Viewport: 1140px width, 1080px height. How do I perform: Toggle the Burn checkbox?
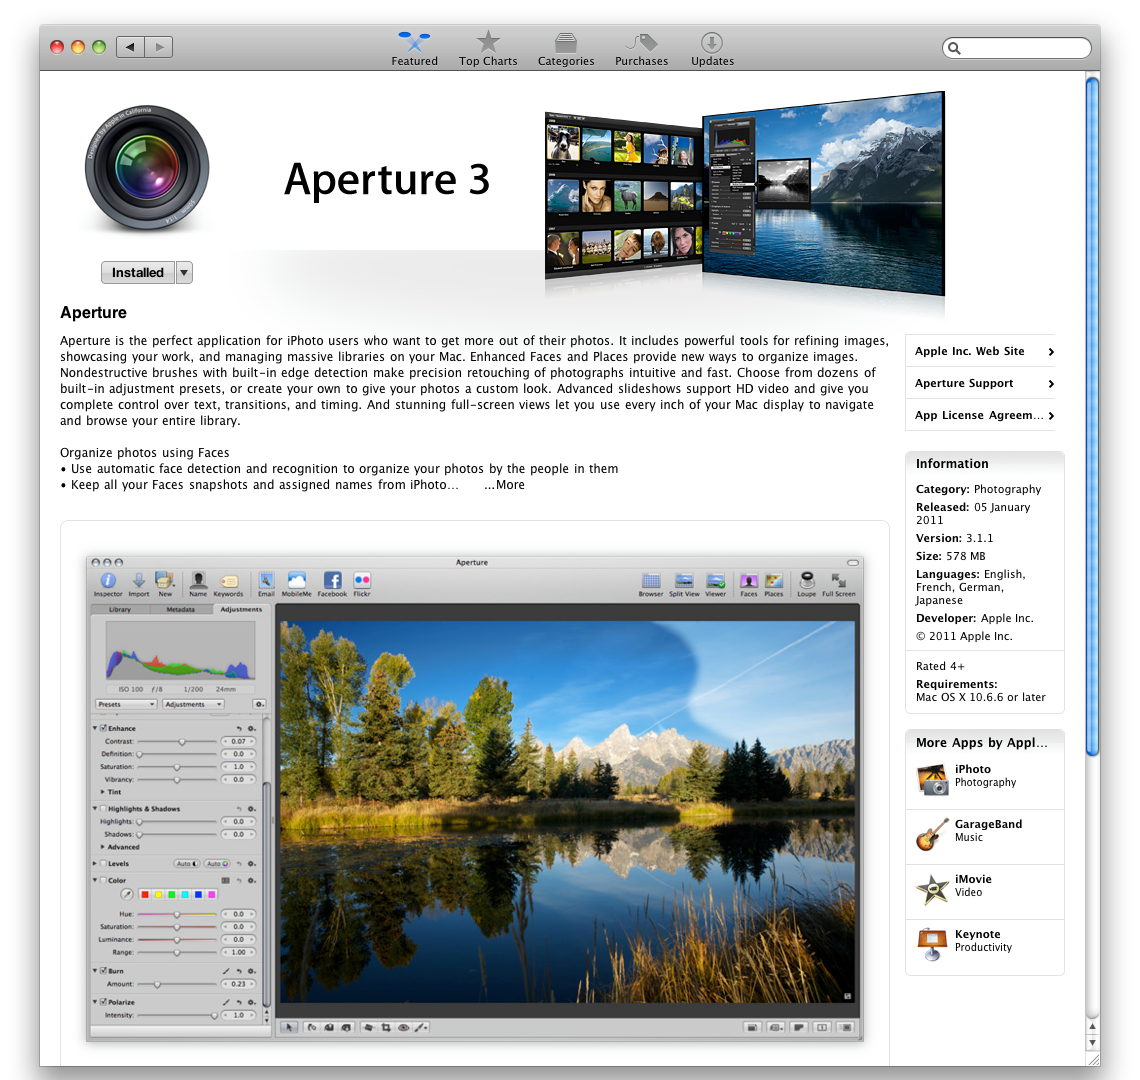pyautogui.click(x=103, y=971)
